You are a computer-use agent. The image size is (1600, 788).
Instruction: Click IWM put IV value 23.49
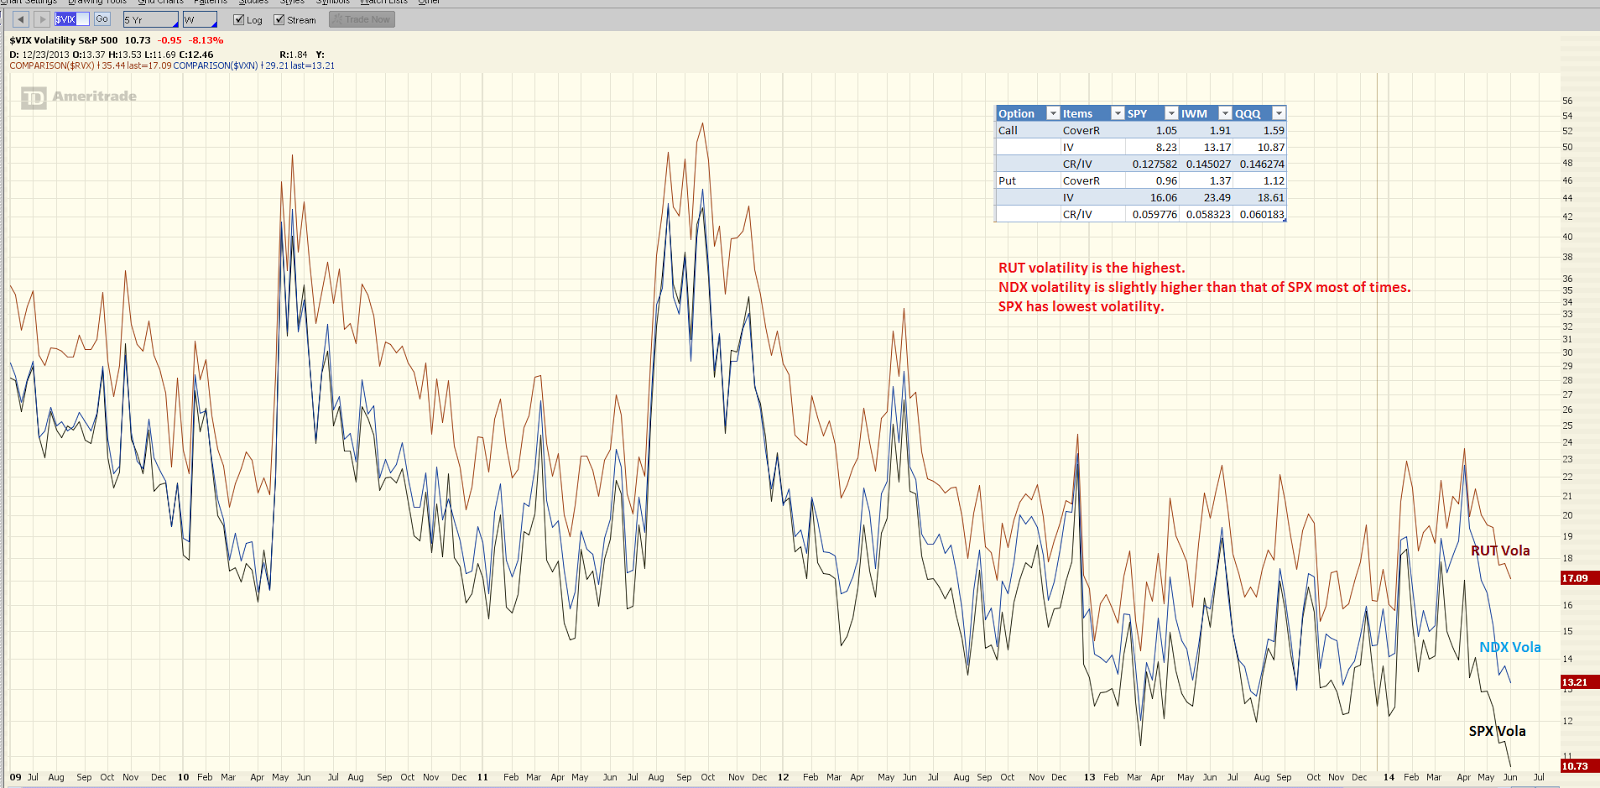click(x=1217, y=198)
